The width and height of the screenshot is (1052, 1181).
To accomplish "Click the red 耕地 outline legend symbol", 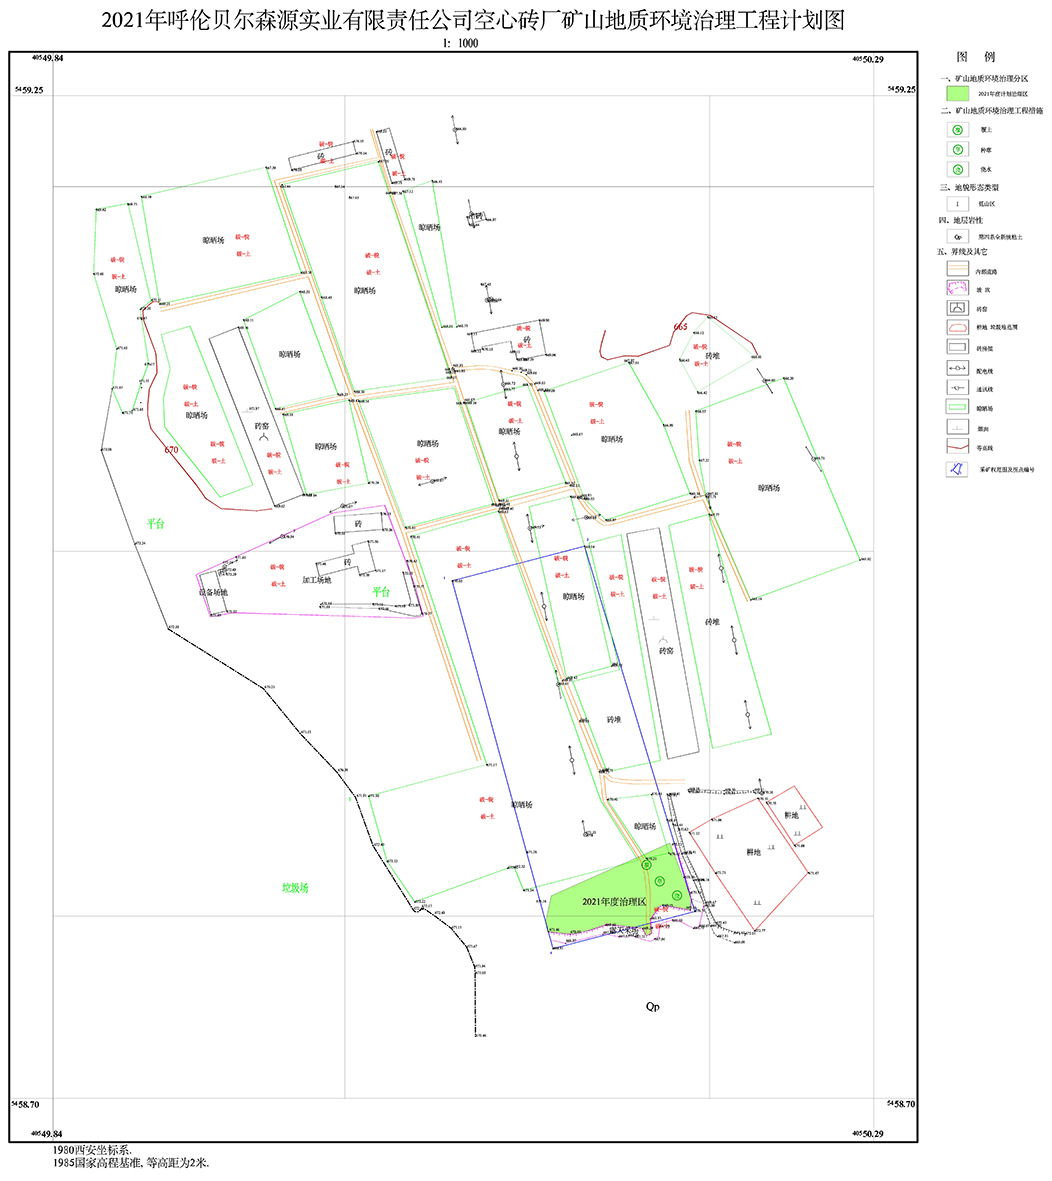I will [957, 328].
